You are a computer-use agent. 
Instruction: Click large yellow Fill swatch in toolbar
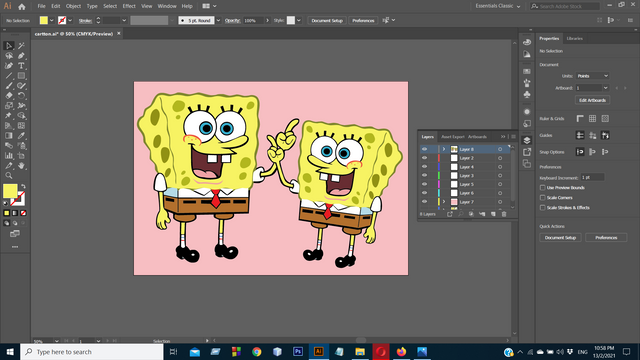[10, 191]
